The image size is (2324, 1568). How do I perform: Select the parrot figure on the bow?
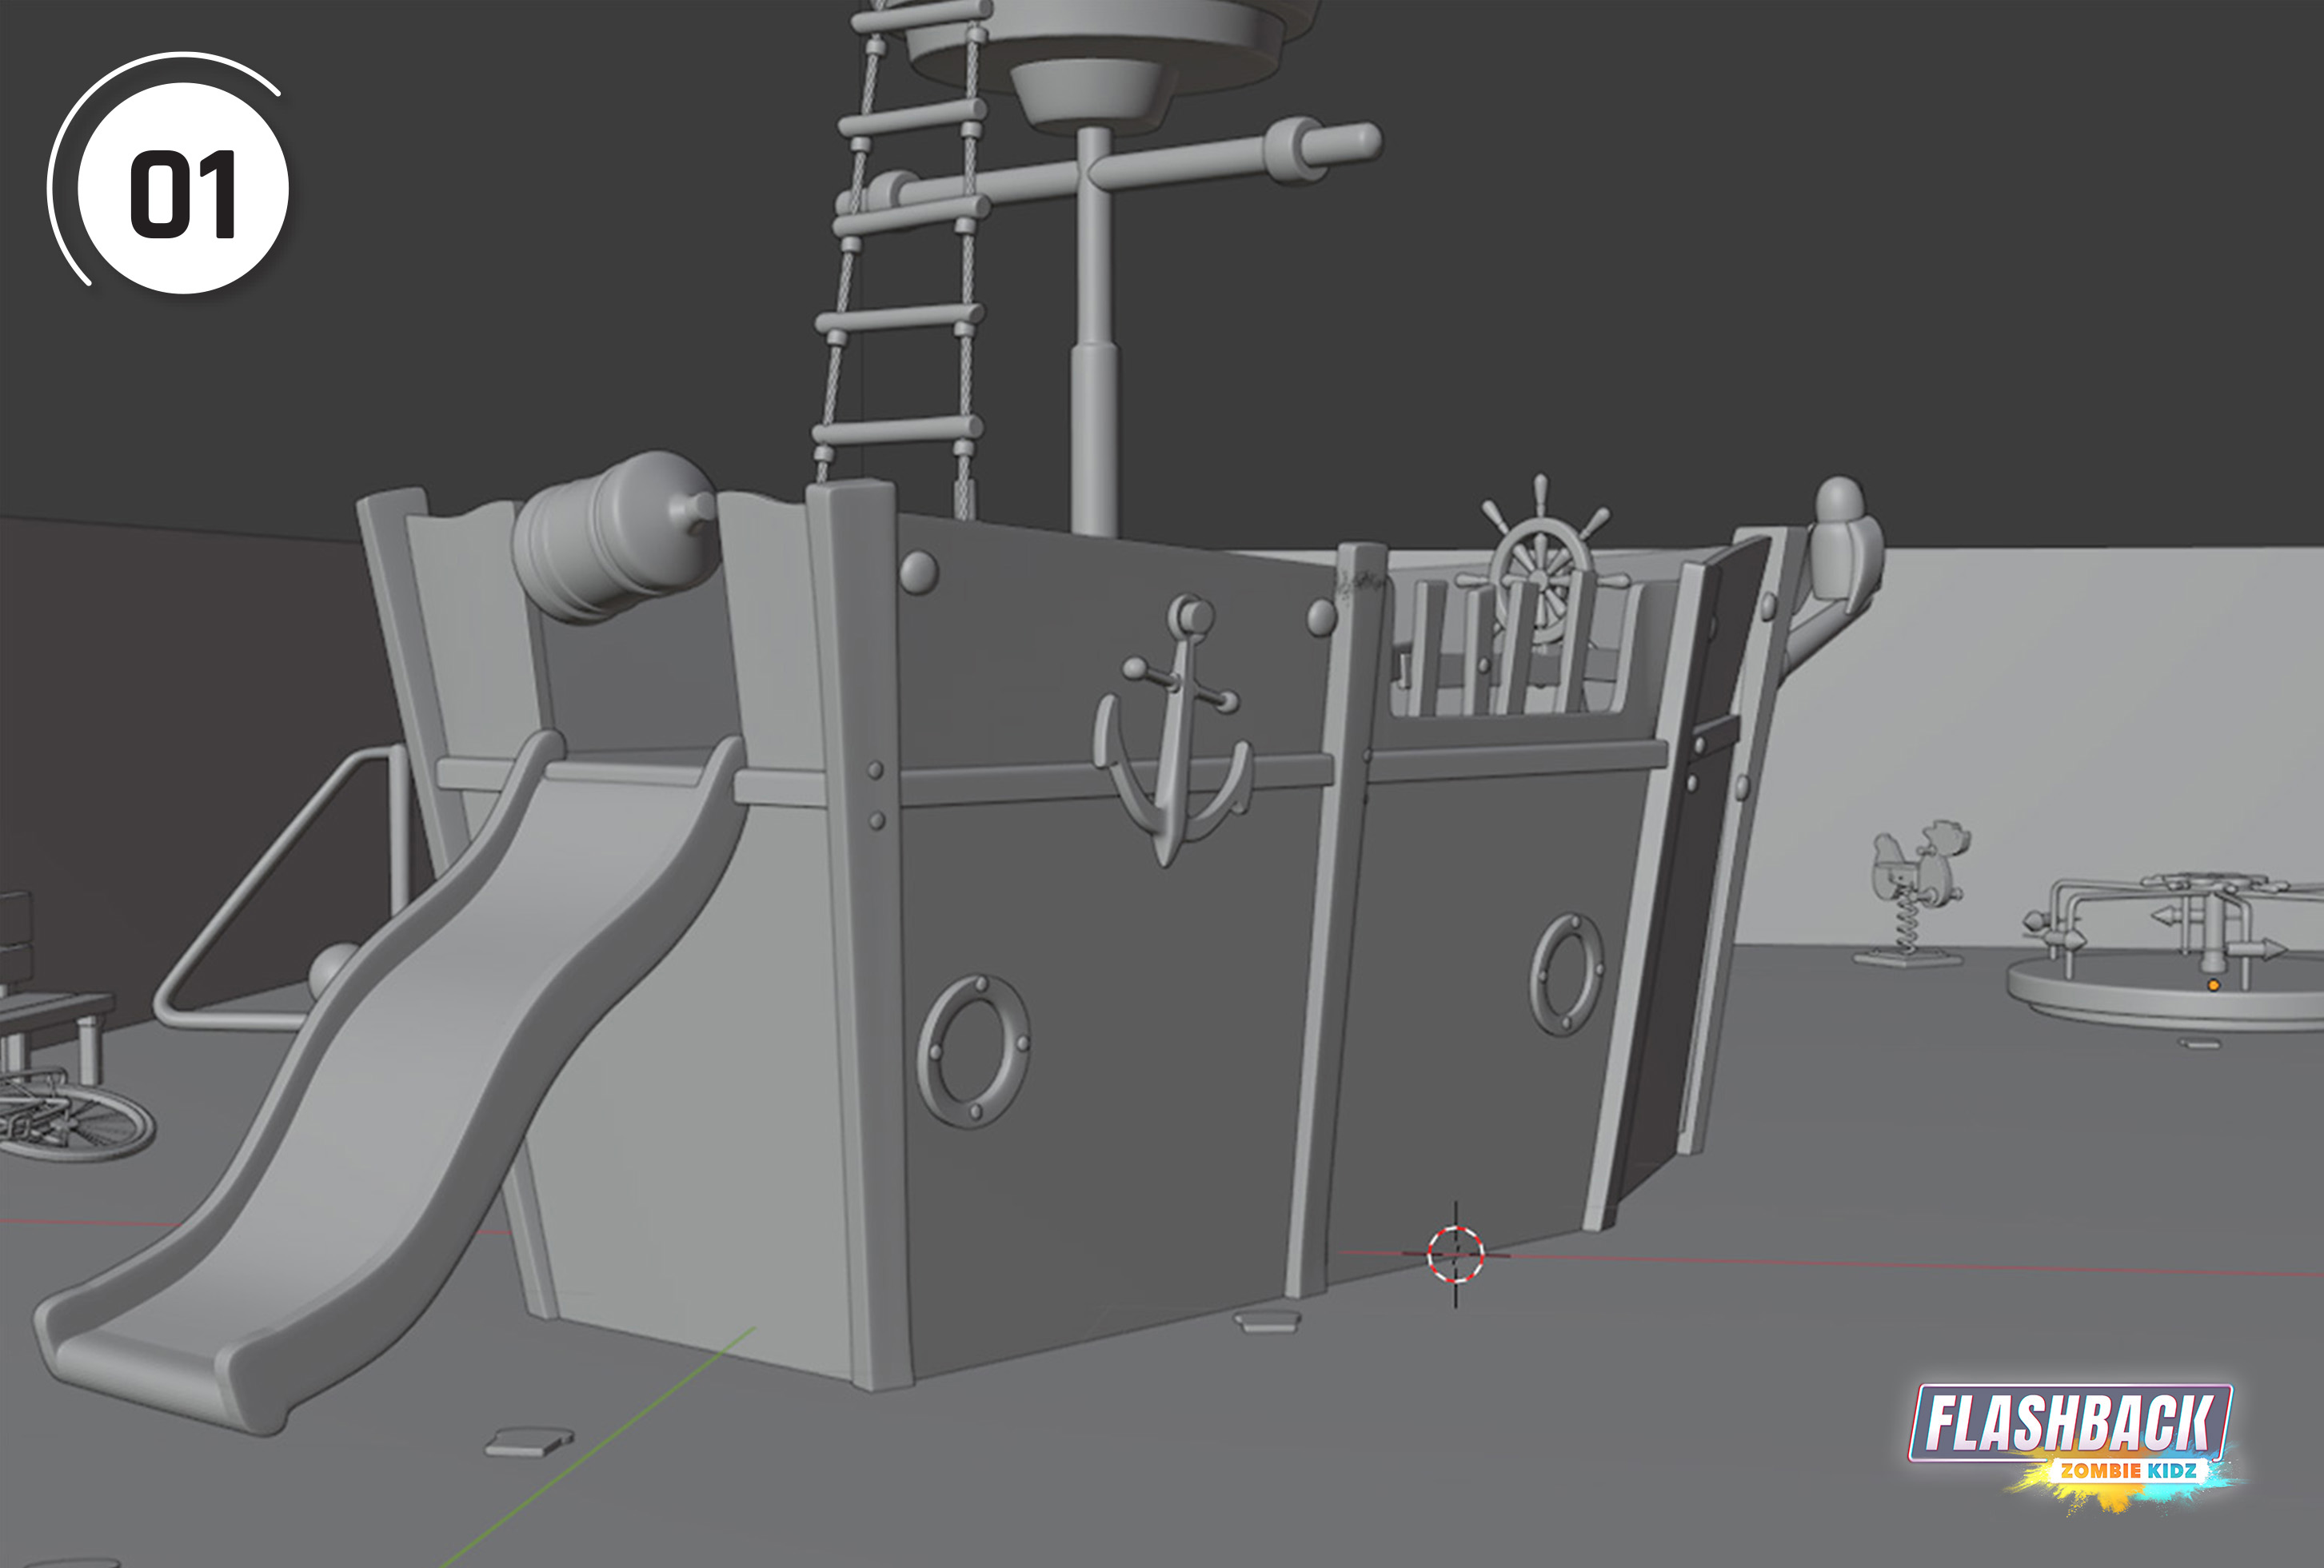[1847, 545]
